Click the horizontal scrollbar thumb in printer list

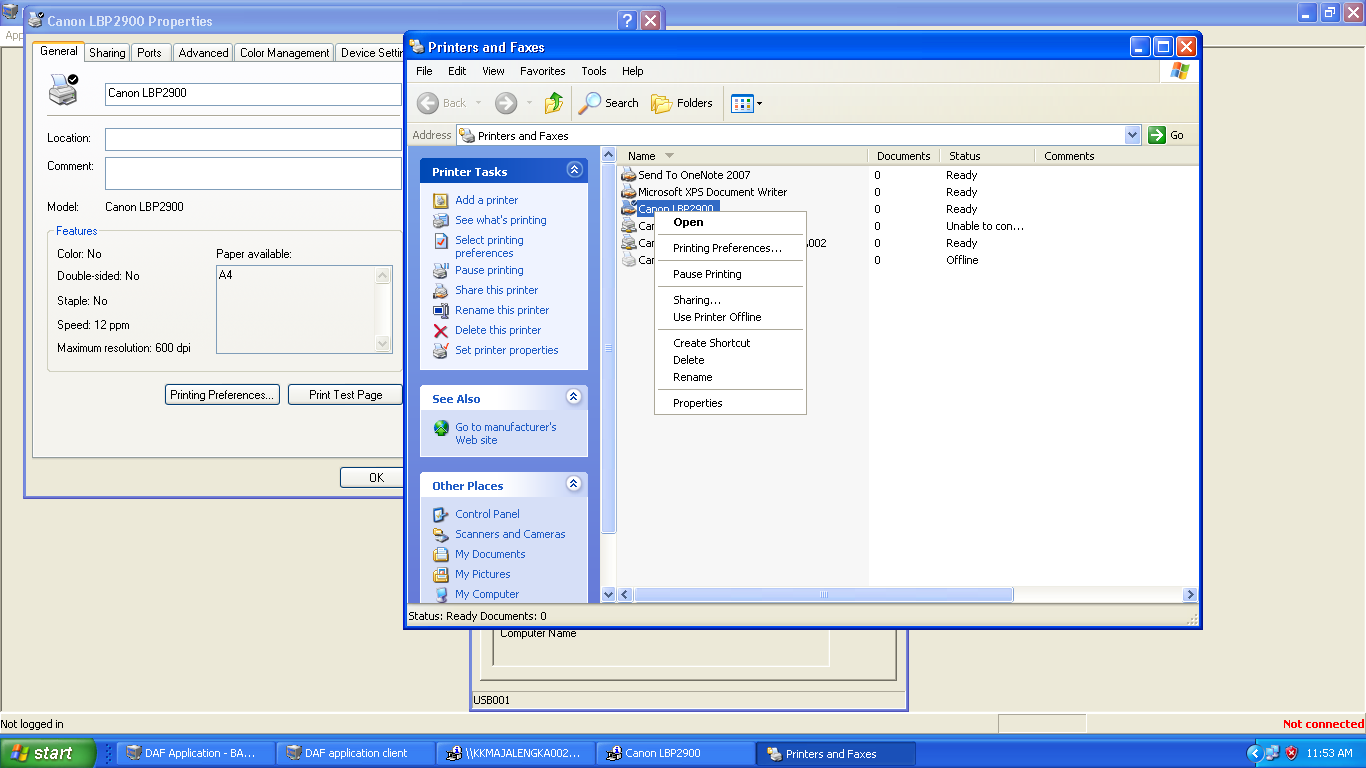823,594
